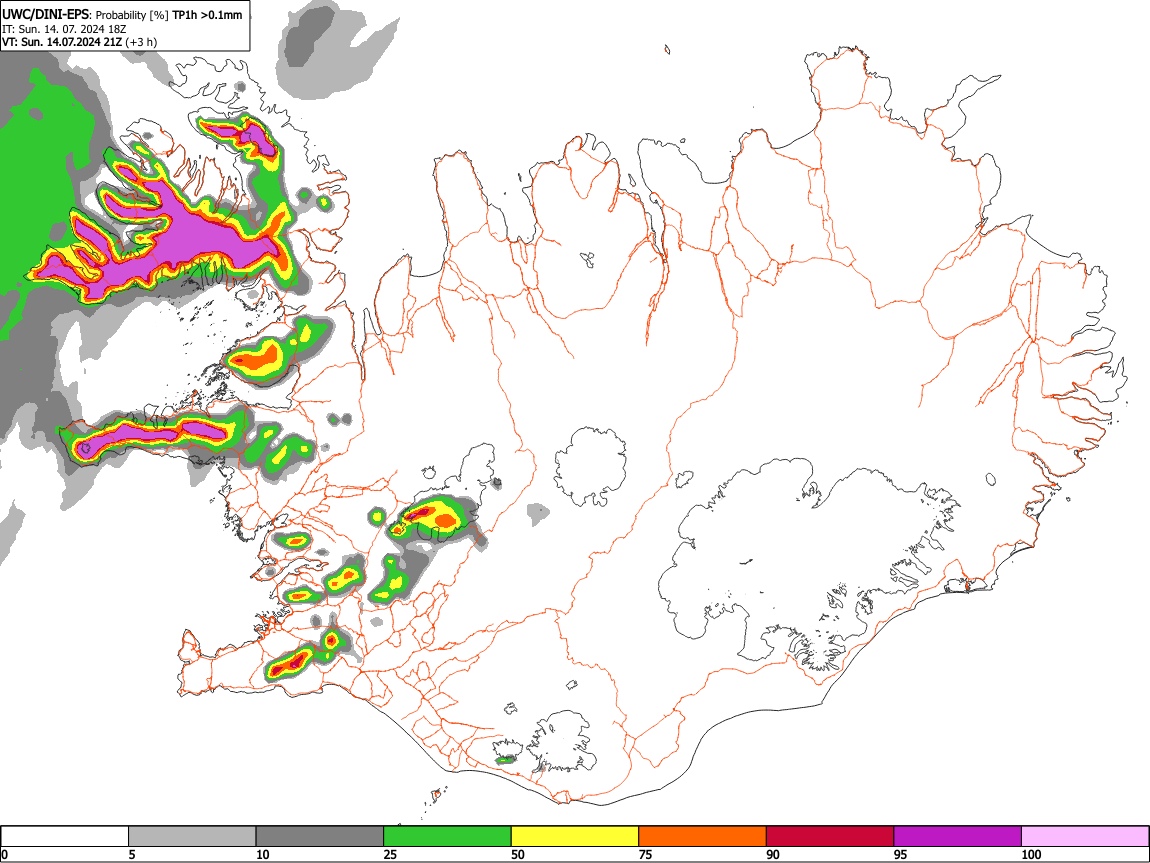Click the legend value '50'

click(518, 854)
